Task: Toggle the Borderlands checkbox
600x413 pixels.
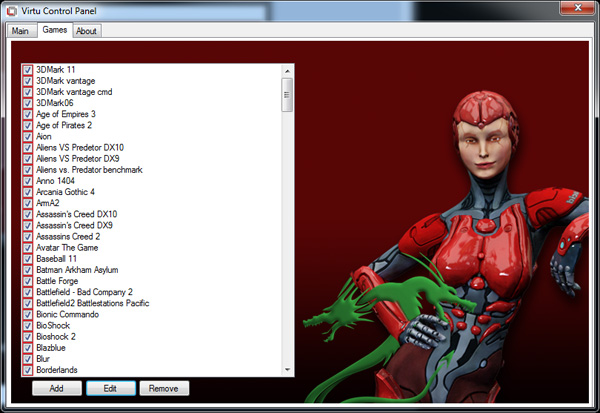Action: point(28,370)
